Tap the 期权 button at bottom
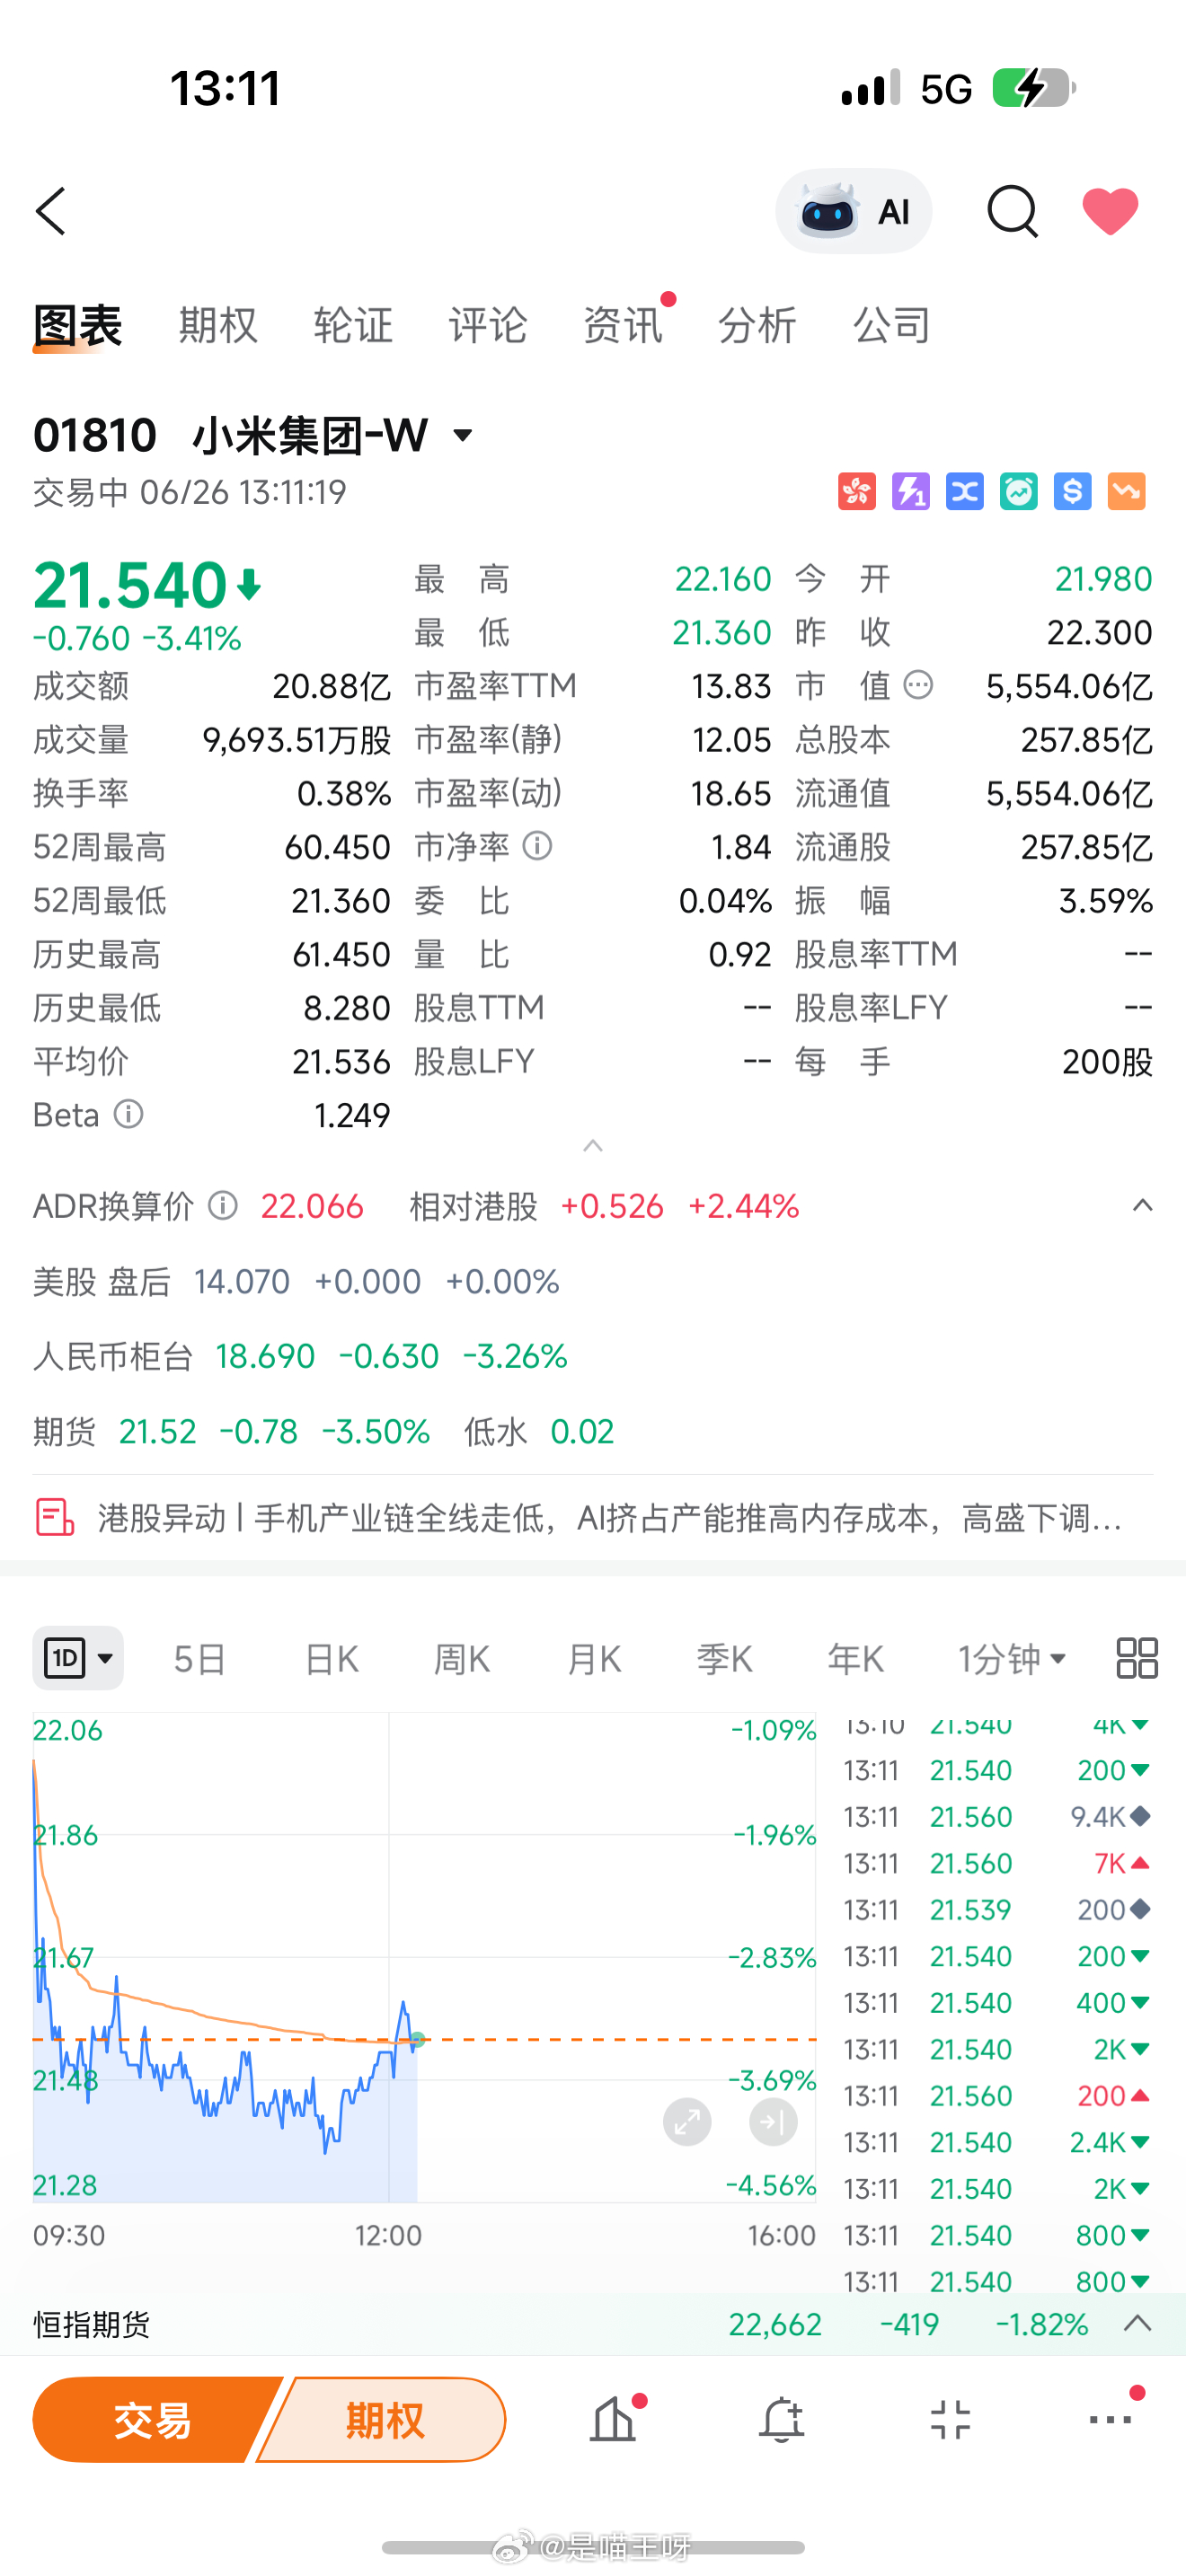 pyautogui.click(x=384, y=2420)
